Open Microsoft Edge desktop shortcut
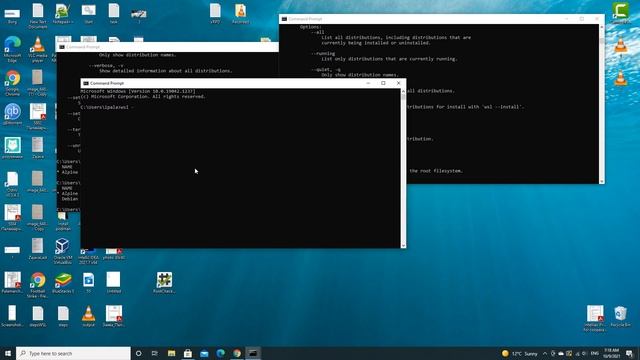640x360 pixels. pyautogui.click(x=12, y=49)
